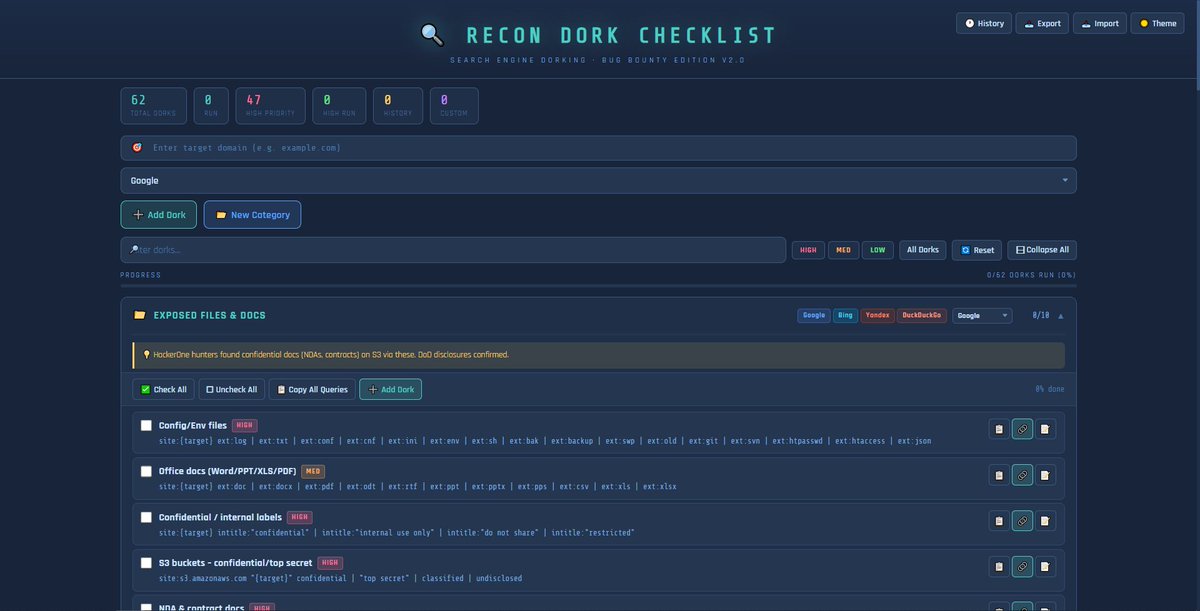
Task: Check the Office docs (Word/PPT/XLS/PDF) checkbox
Action: pyautogui.click(x=146, y=471)
